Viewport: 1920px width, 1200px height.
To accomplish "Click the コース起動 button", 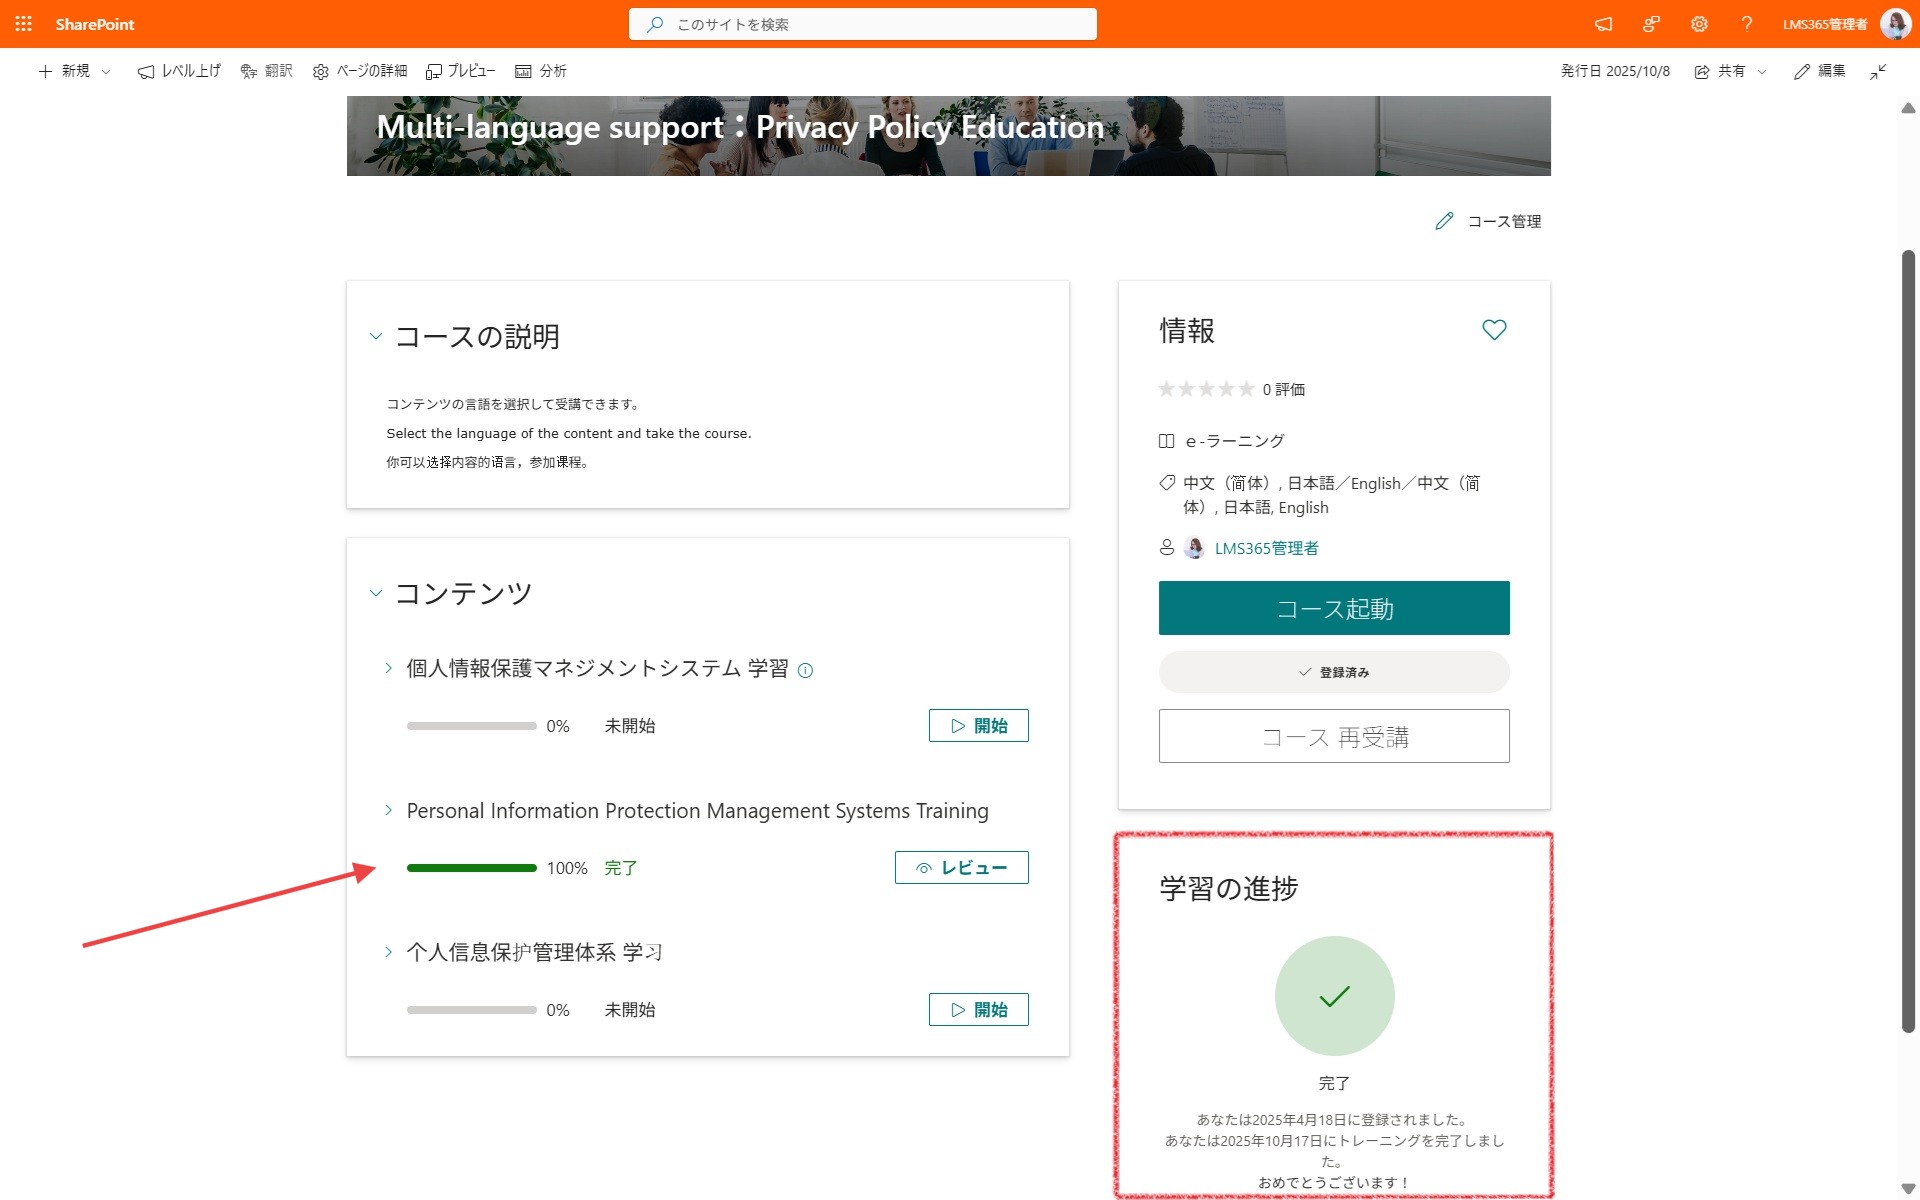I will (x=1334, y=608).
